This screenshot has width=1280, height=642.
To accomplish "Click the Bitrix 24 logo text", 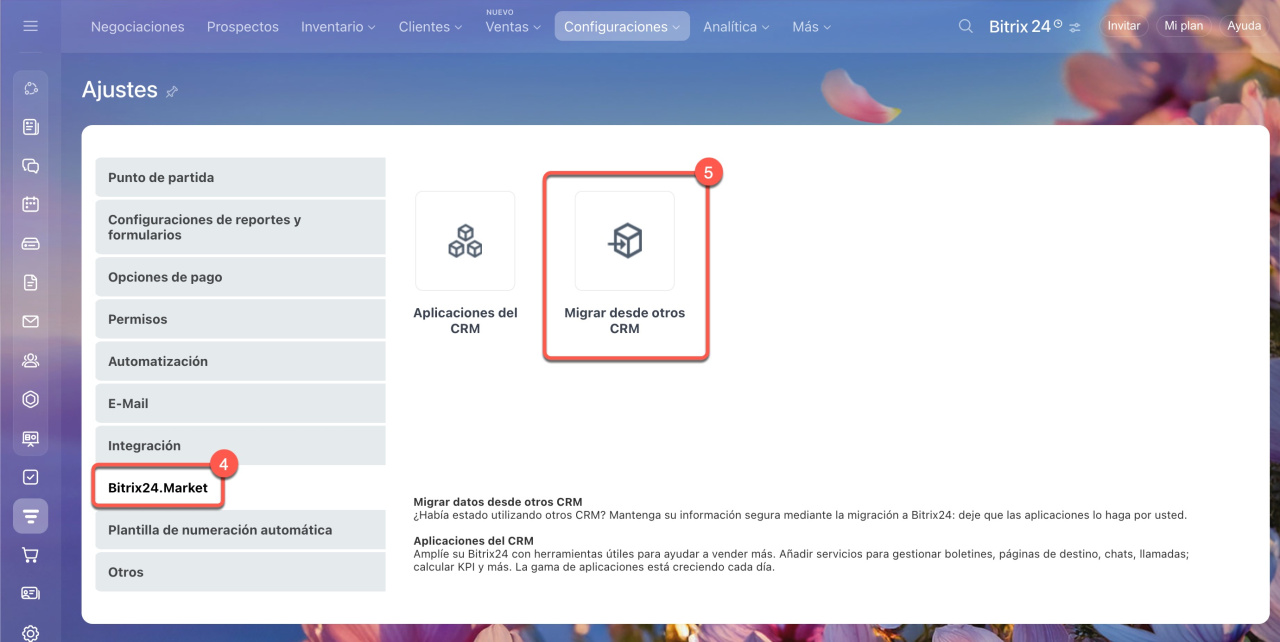I will [1019, 27].
